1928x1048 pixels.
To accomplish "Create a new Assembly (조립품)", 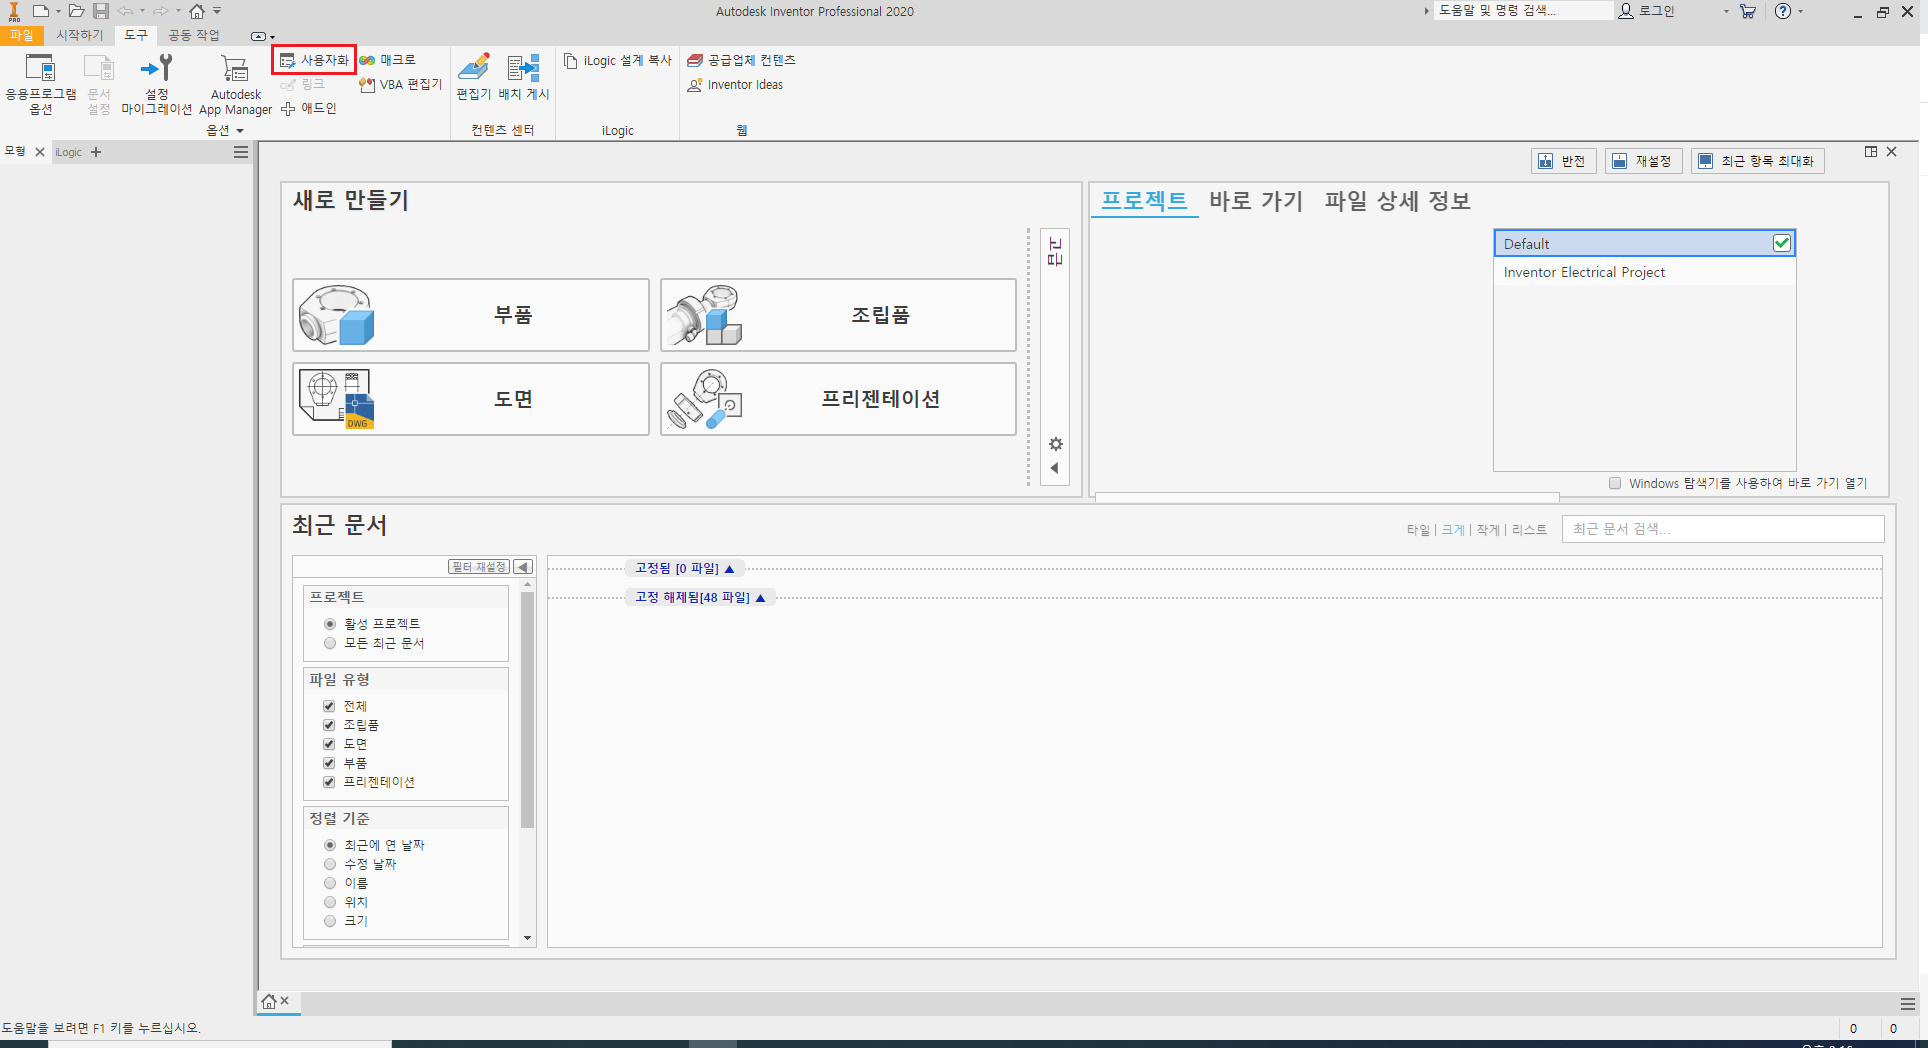I will 838,315.
